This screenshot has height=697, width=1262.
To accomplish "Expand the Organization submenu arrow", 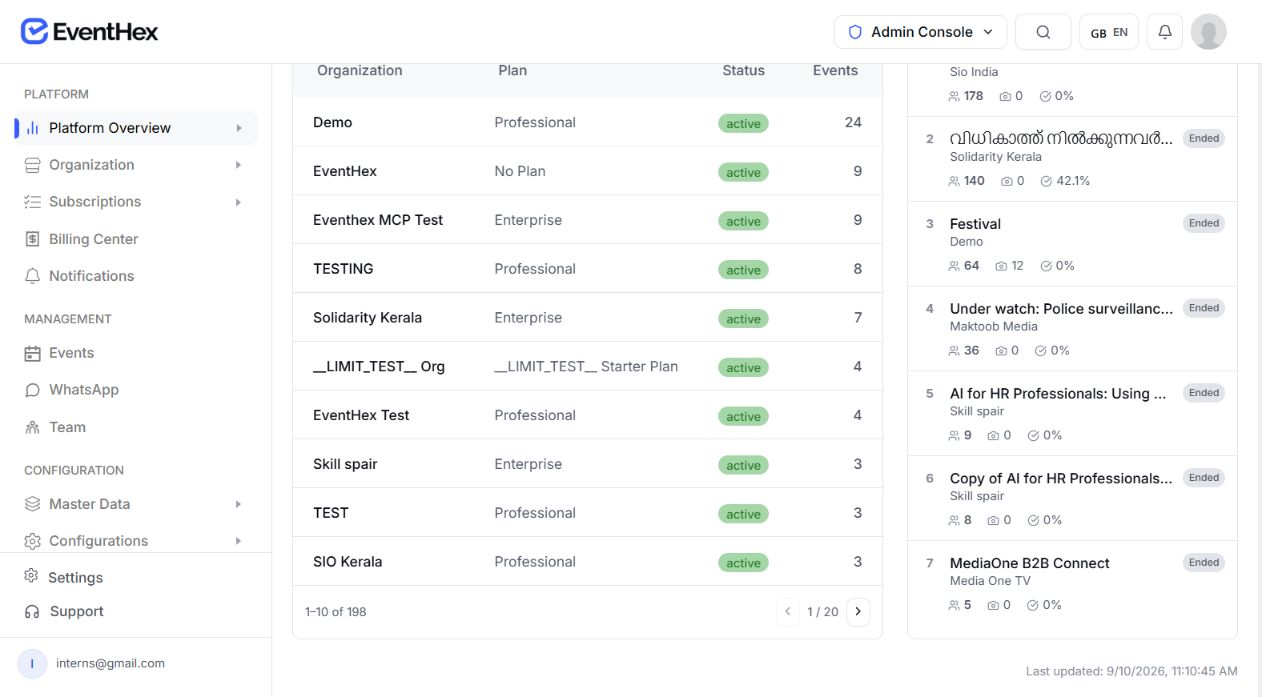I will point(238,165).
